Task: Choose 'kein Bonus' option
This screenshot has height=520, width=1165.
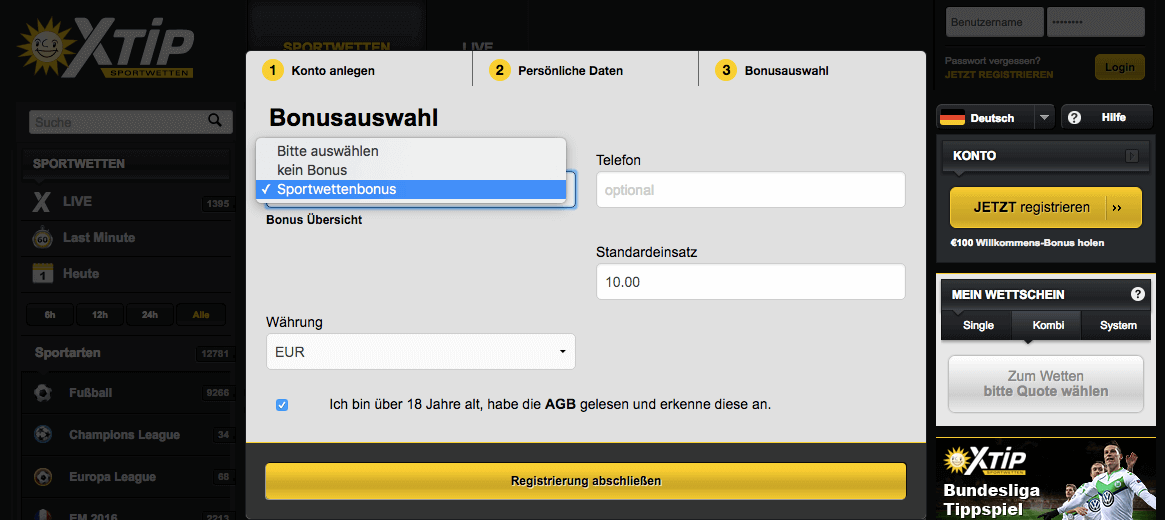Action: 411,170
